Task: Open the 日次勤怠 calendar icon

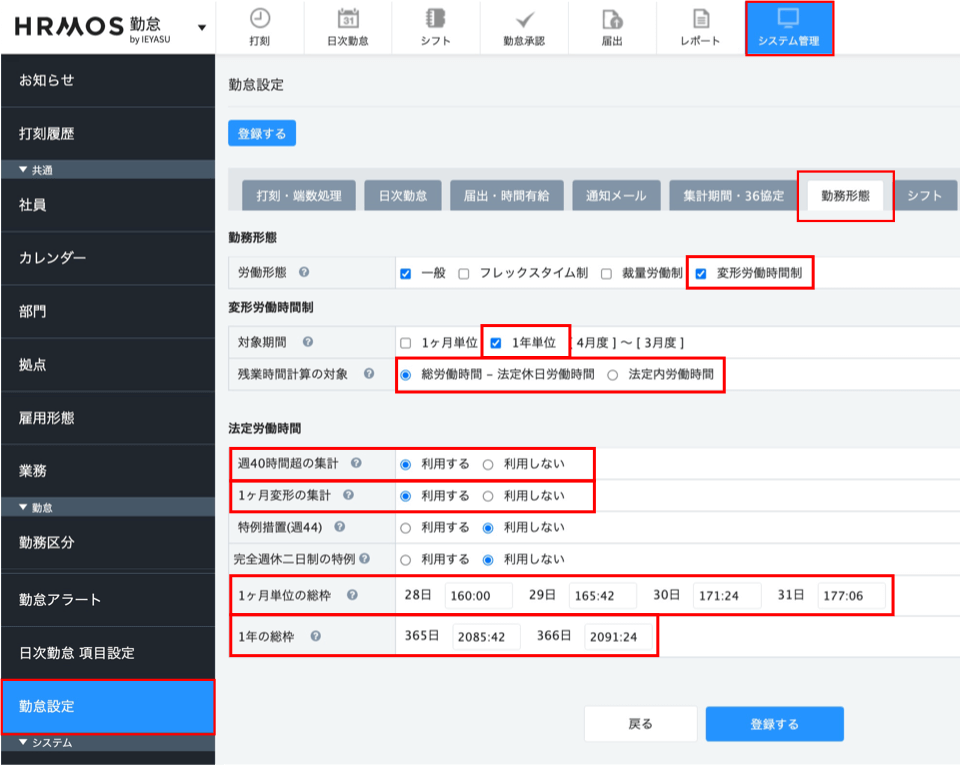Action: pyautogui.click(x=348, y=19)
